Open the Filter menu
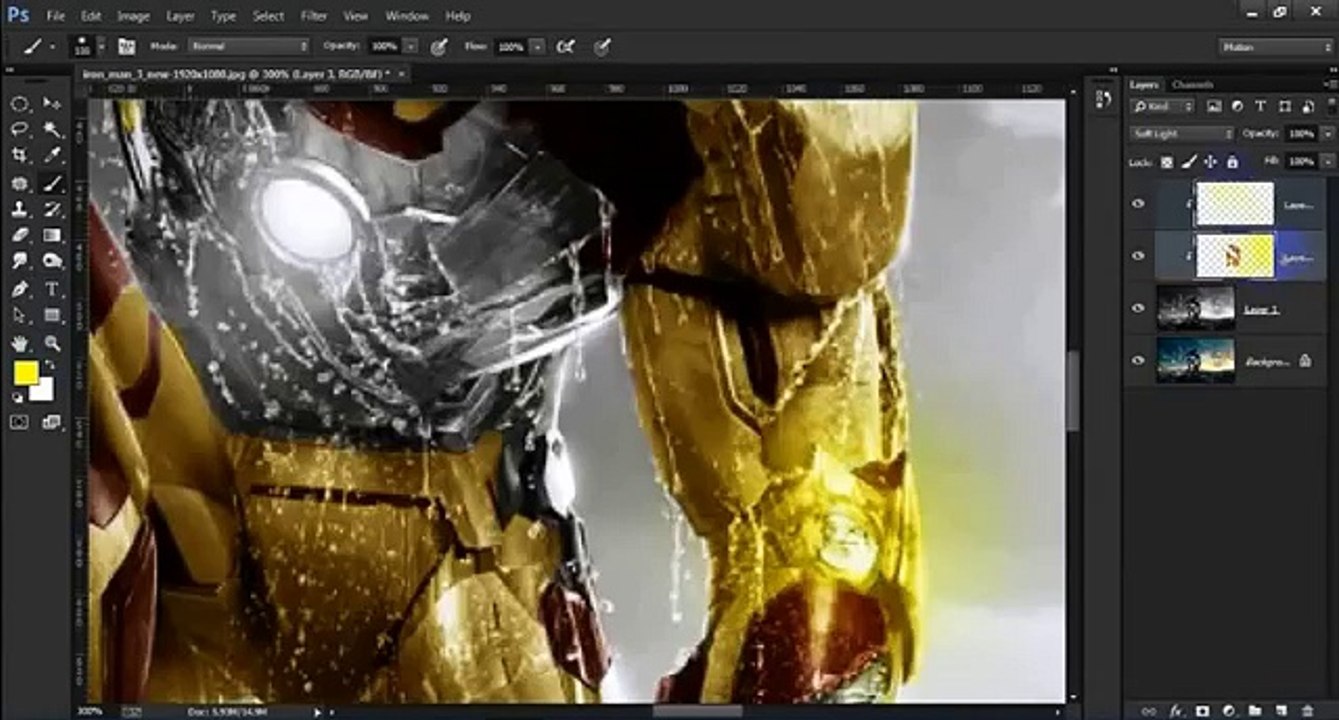 click(314, 16)
